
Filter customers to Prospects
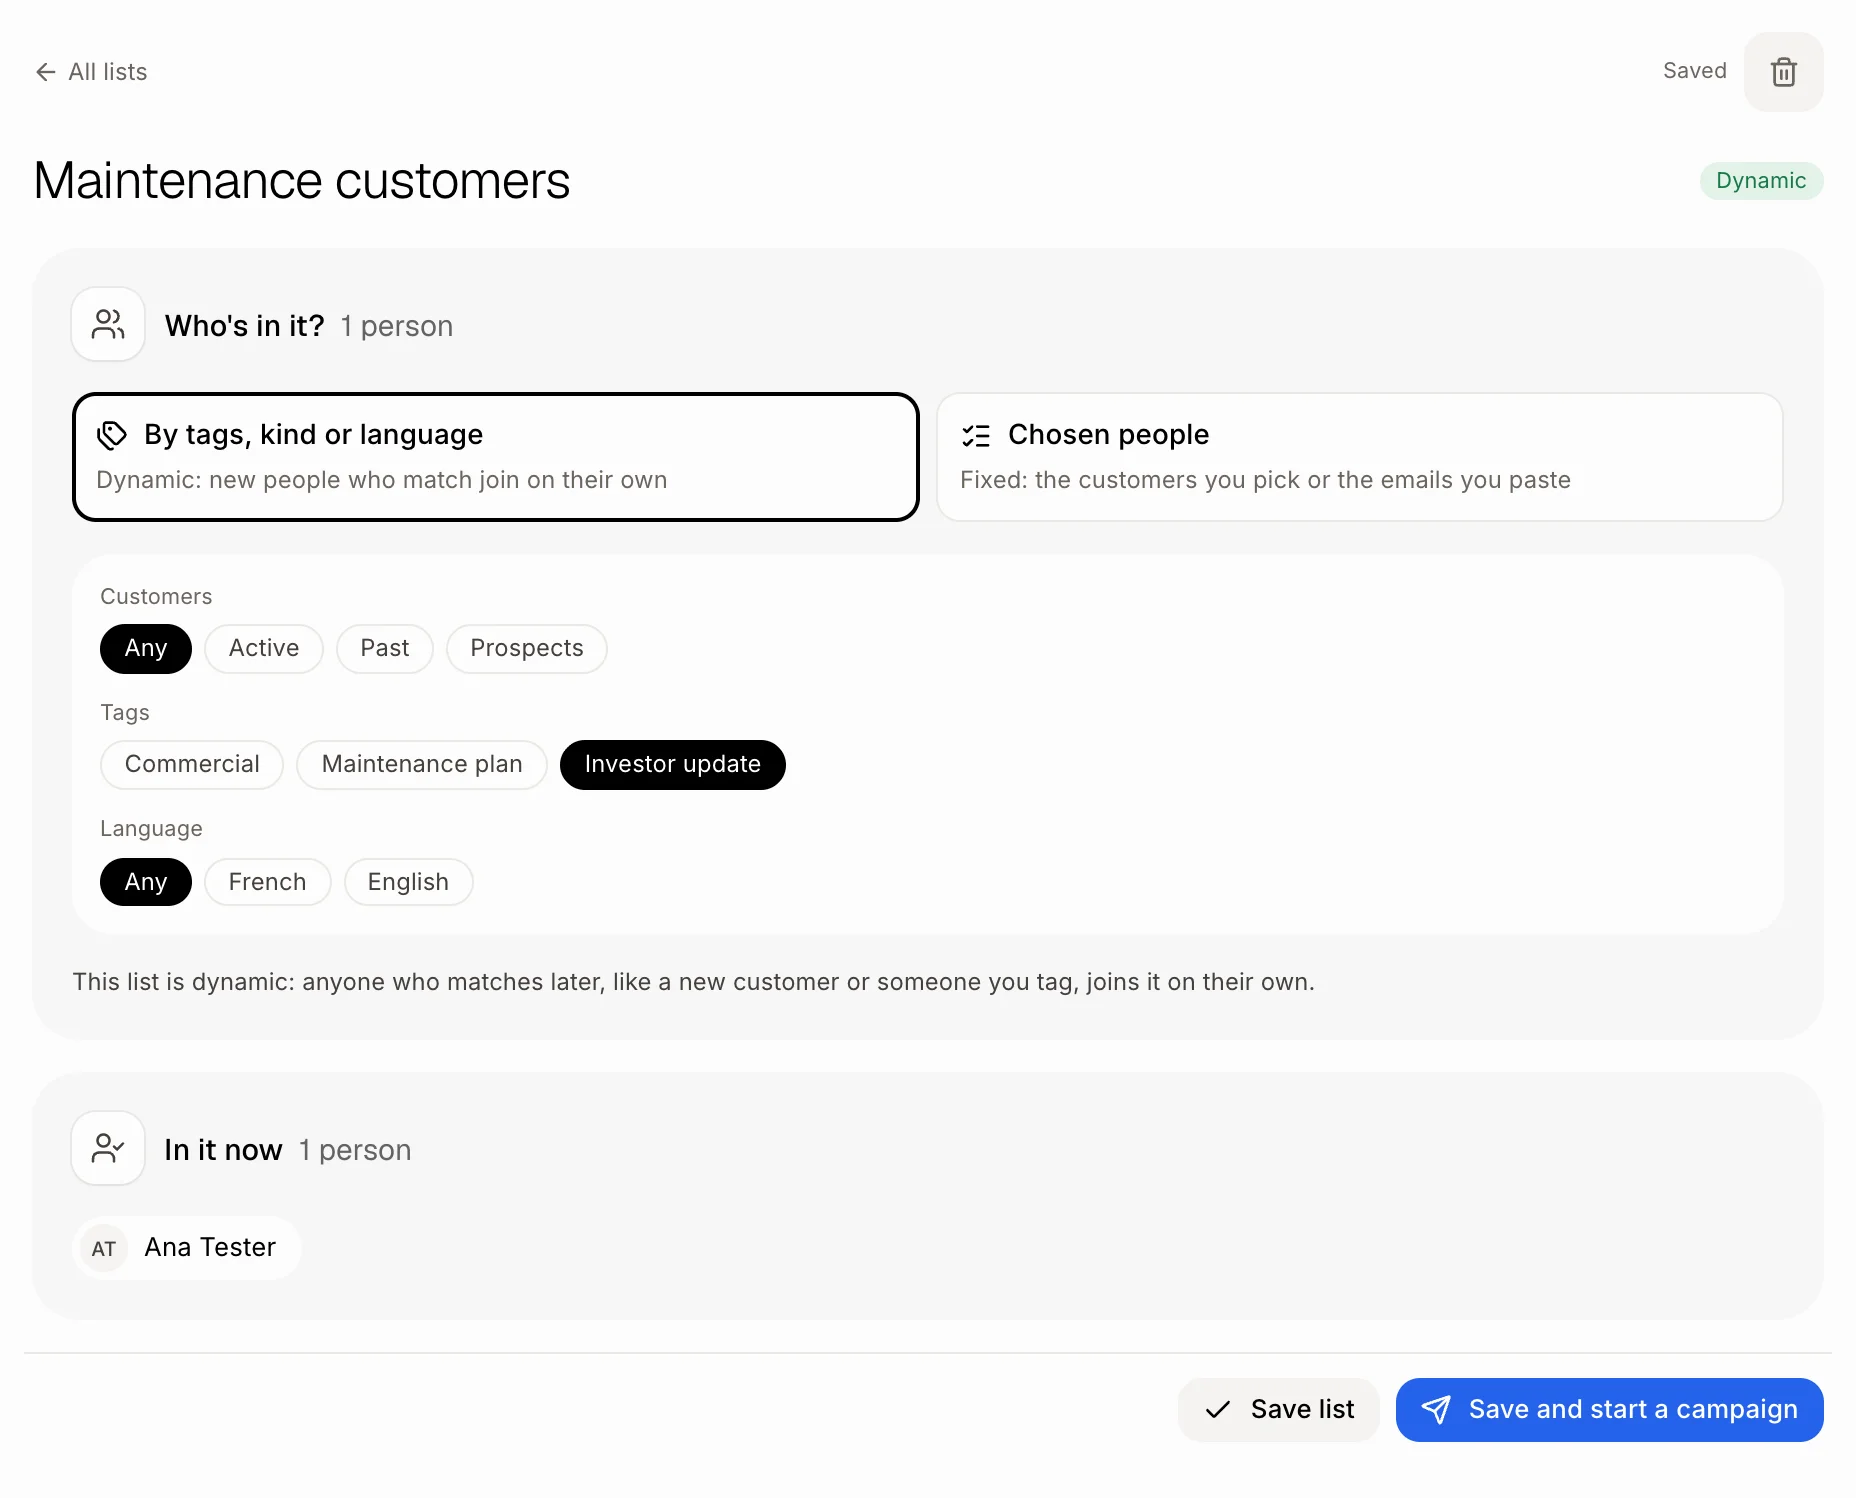pos(527,649)
